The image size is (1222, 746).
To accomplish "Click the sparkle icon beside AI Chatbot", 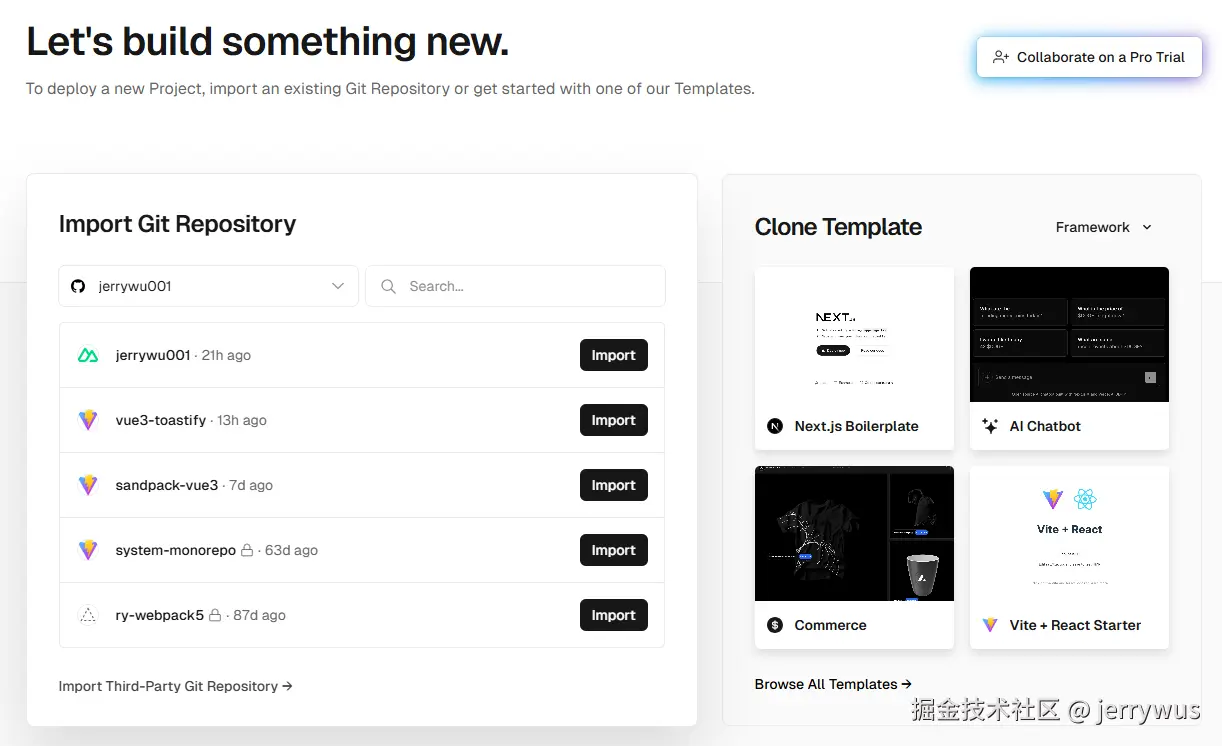I will coord(990,426).
